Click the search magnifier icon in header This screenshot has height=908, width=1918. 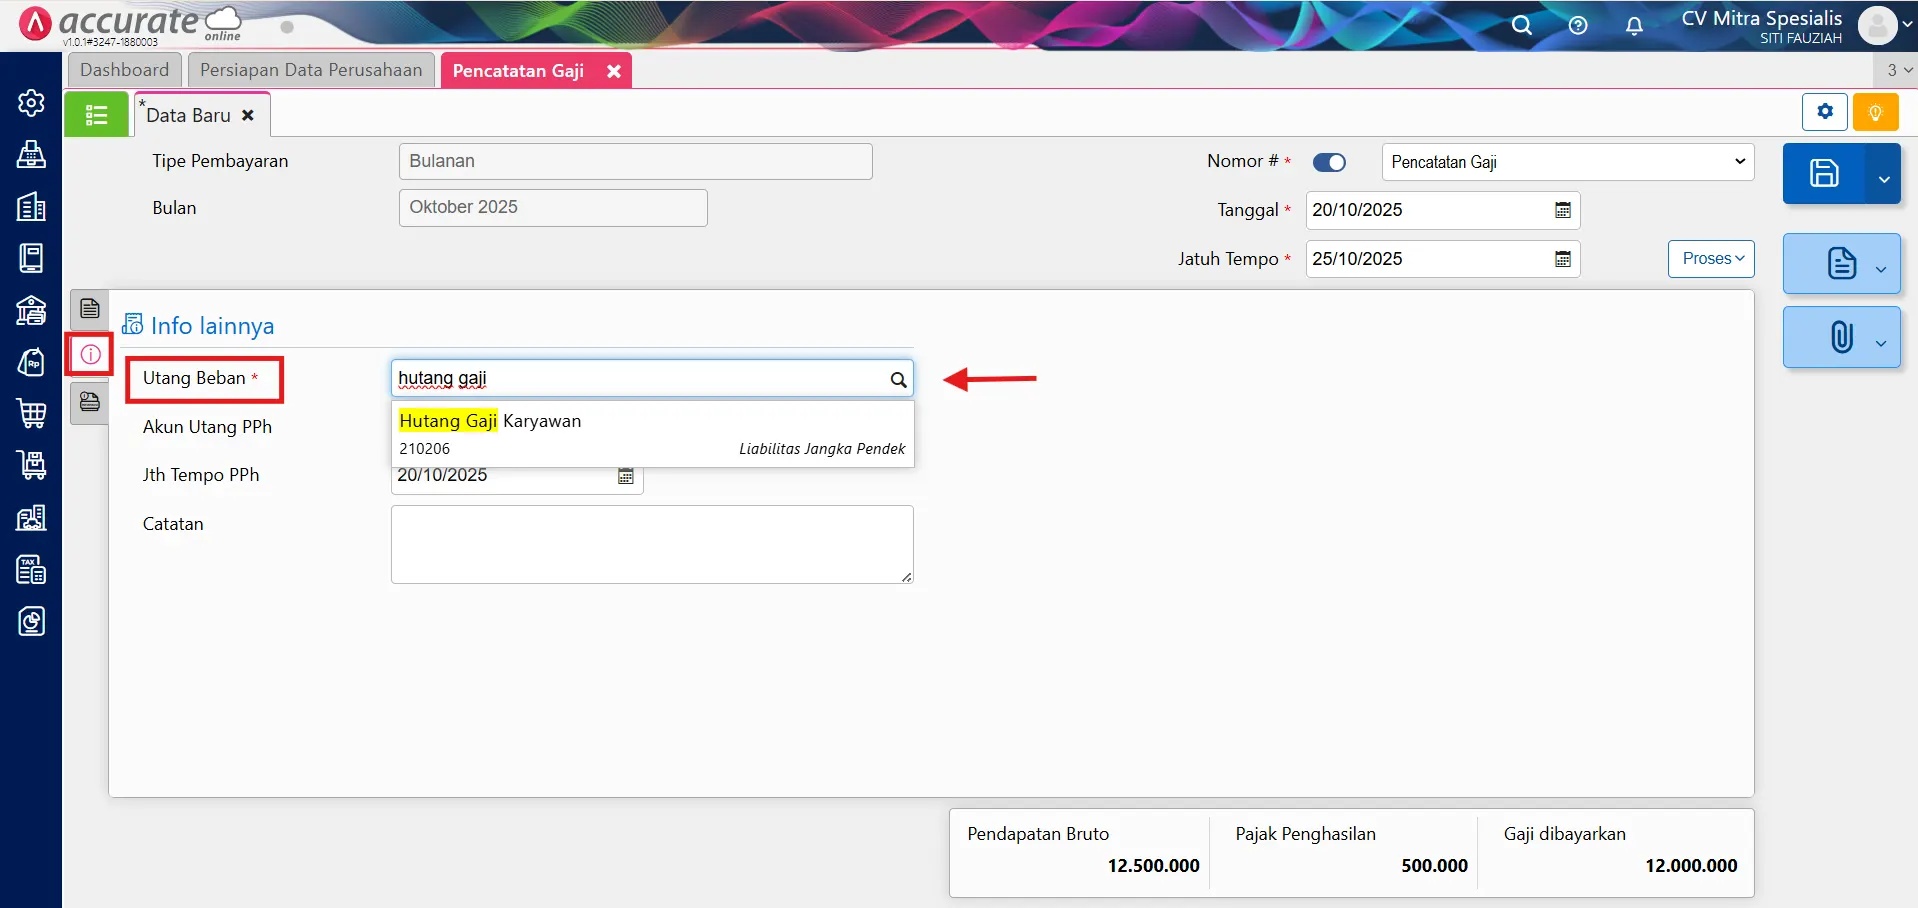pos(1521,26)
